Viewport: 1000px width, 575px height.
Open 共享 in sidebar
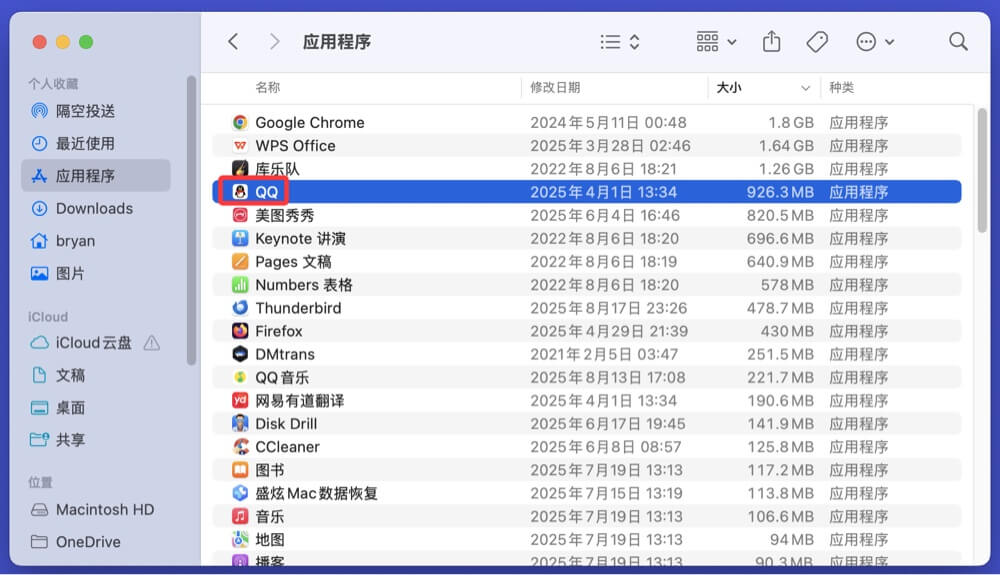96,440
